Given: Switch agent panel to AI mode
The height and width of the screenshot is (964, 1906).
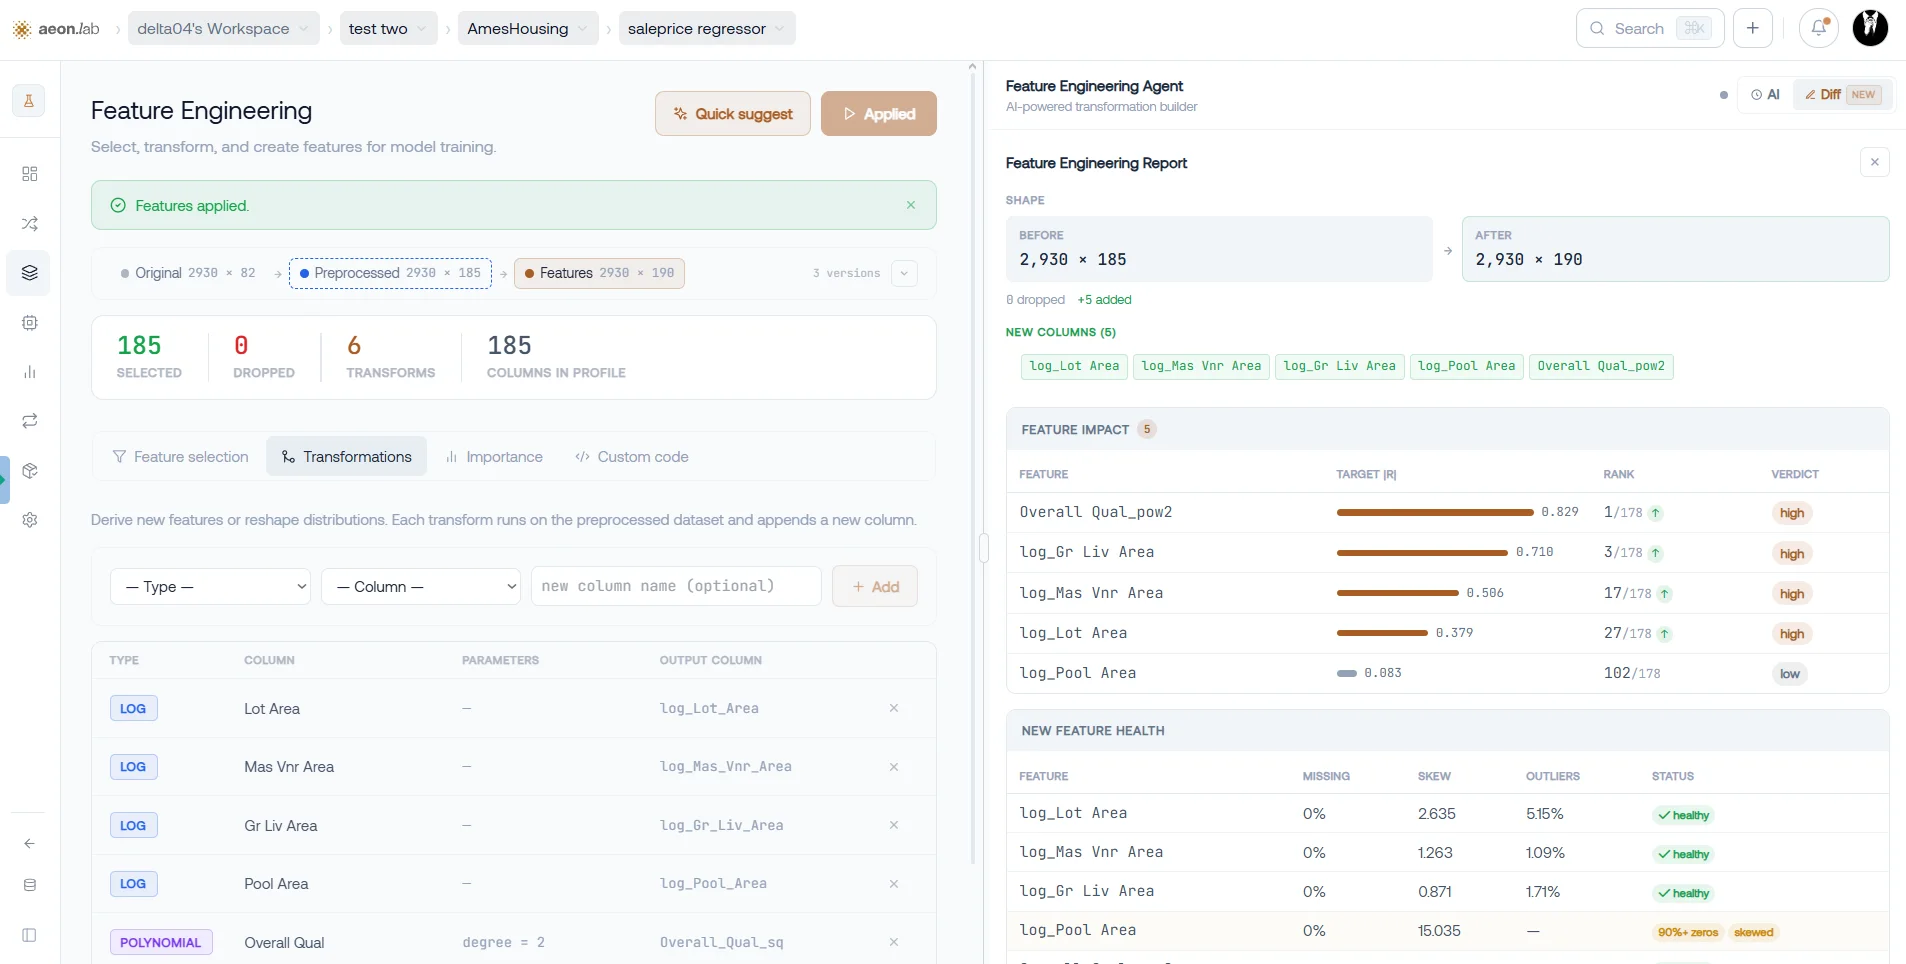Looking at the screenshot, I should coord(1765,94).
